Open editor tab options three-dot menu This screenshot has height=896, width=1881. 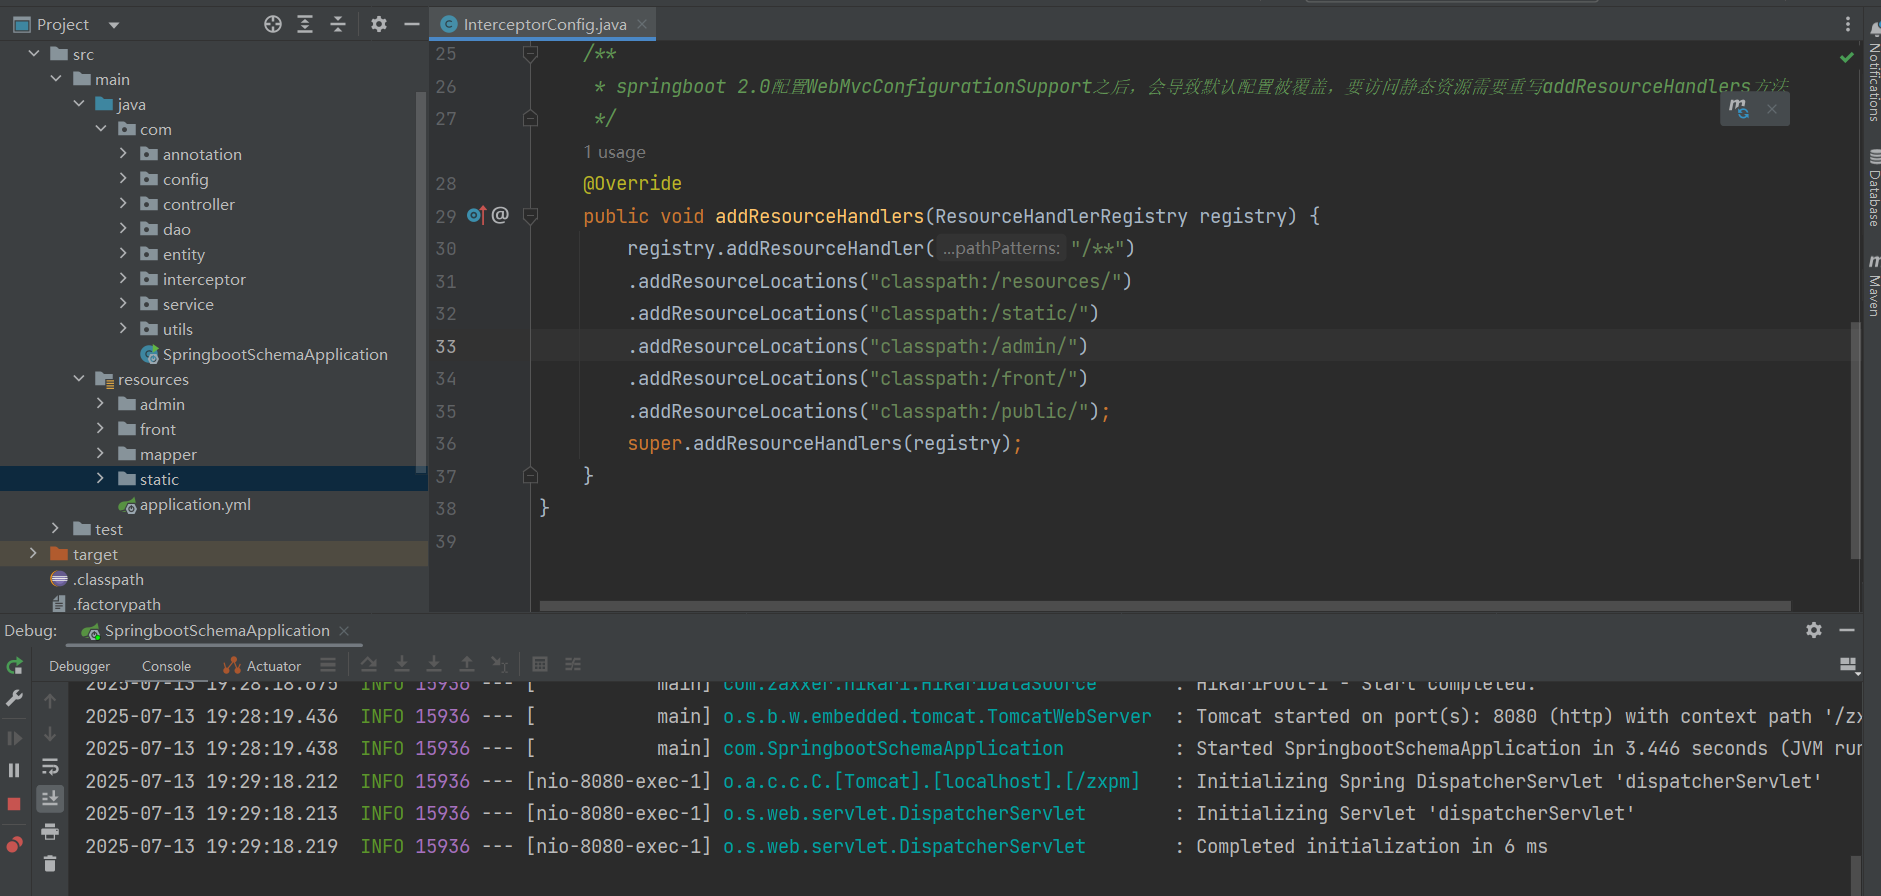[x=1847, y=24]
